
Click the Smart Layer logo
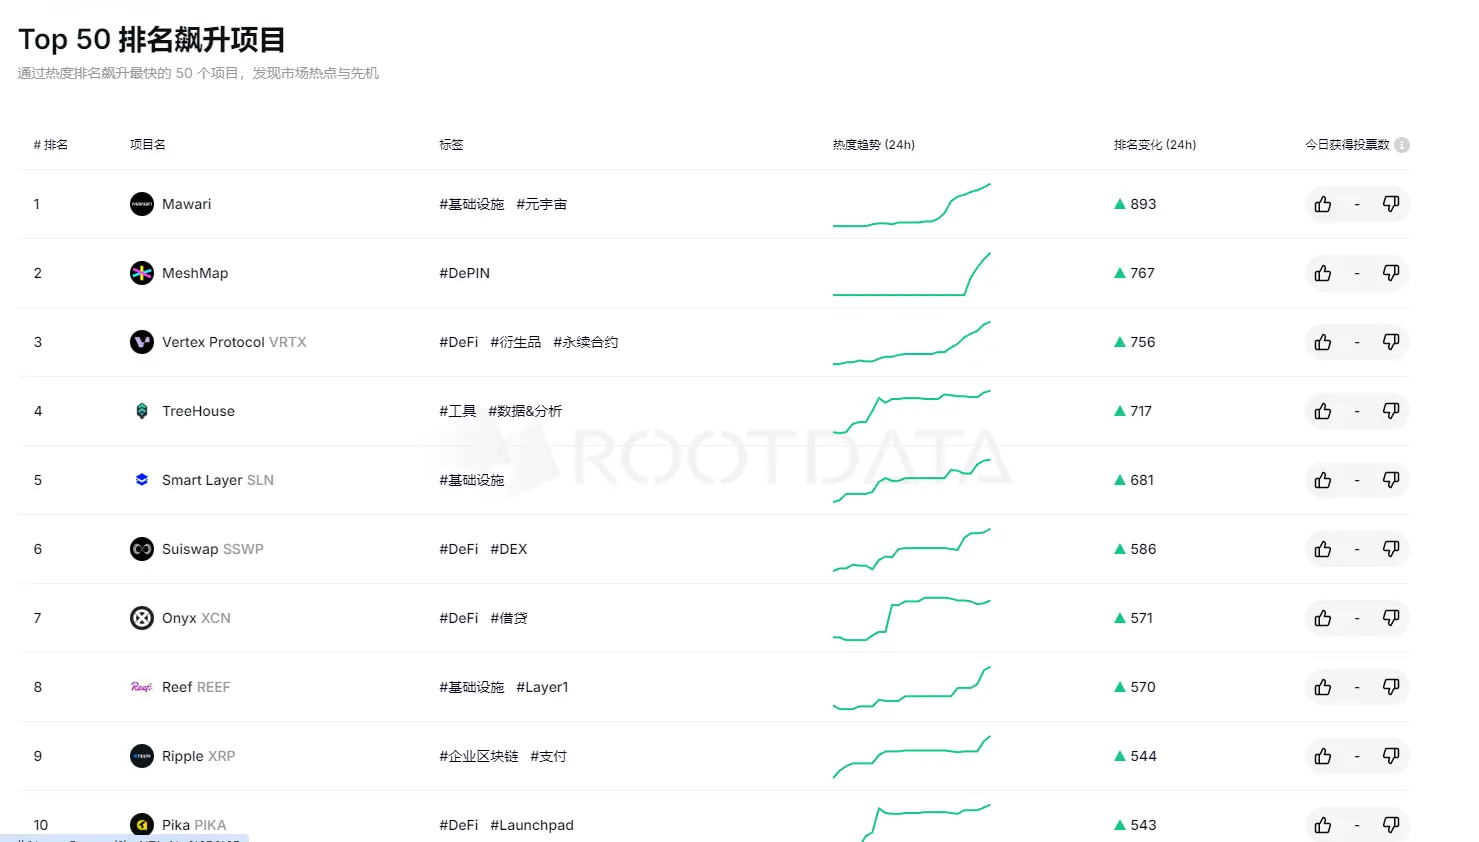tap(141, 479)
